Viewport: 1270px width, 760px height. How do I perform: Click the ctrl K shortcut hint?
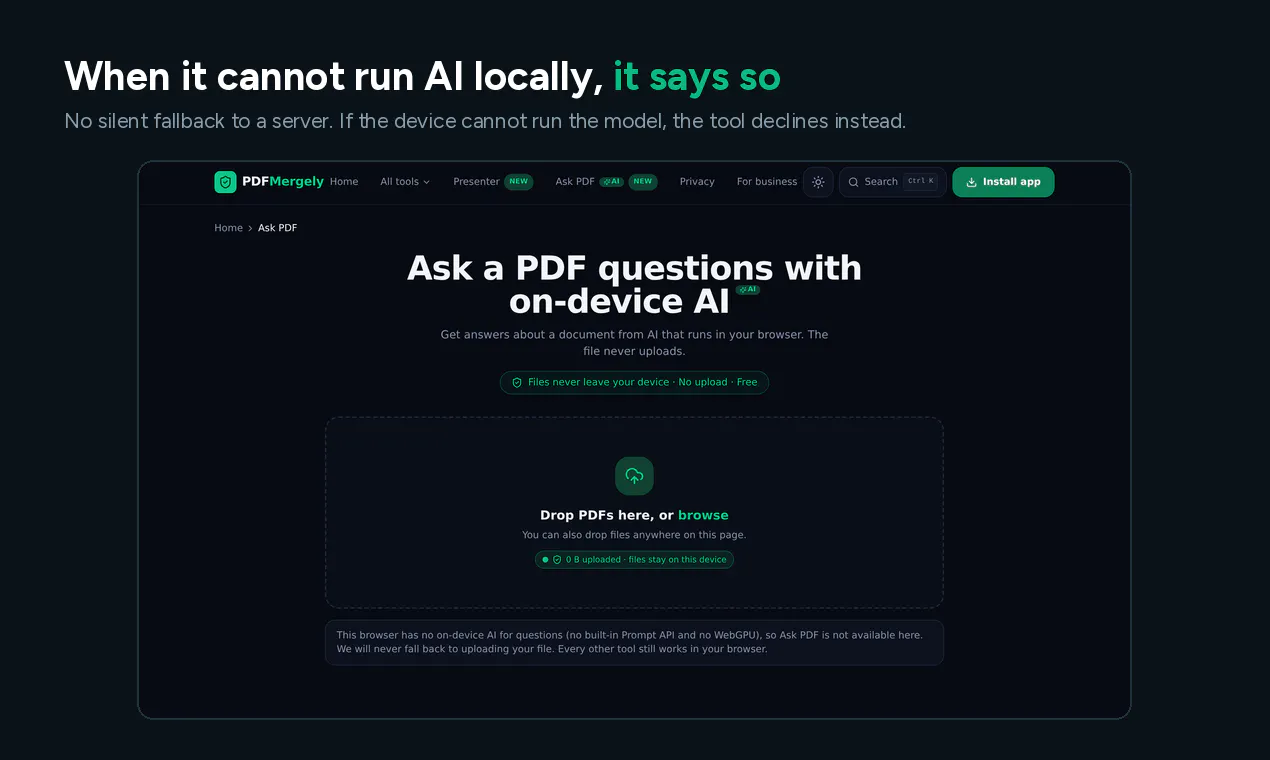pyautogui.click(x=920, y=182)
